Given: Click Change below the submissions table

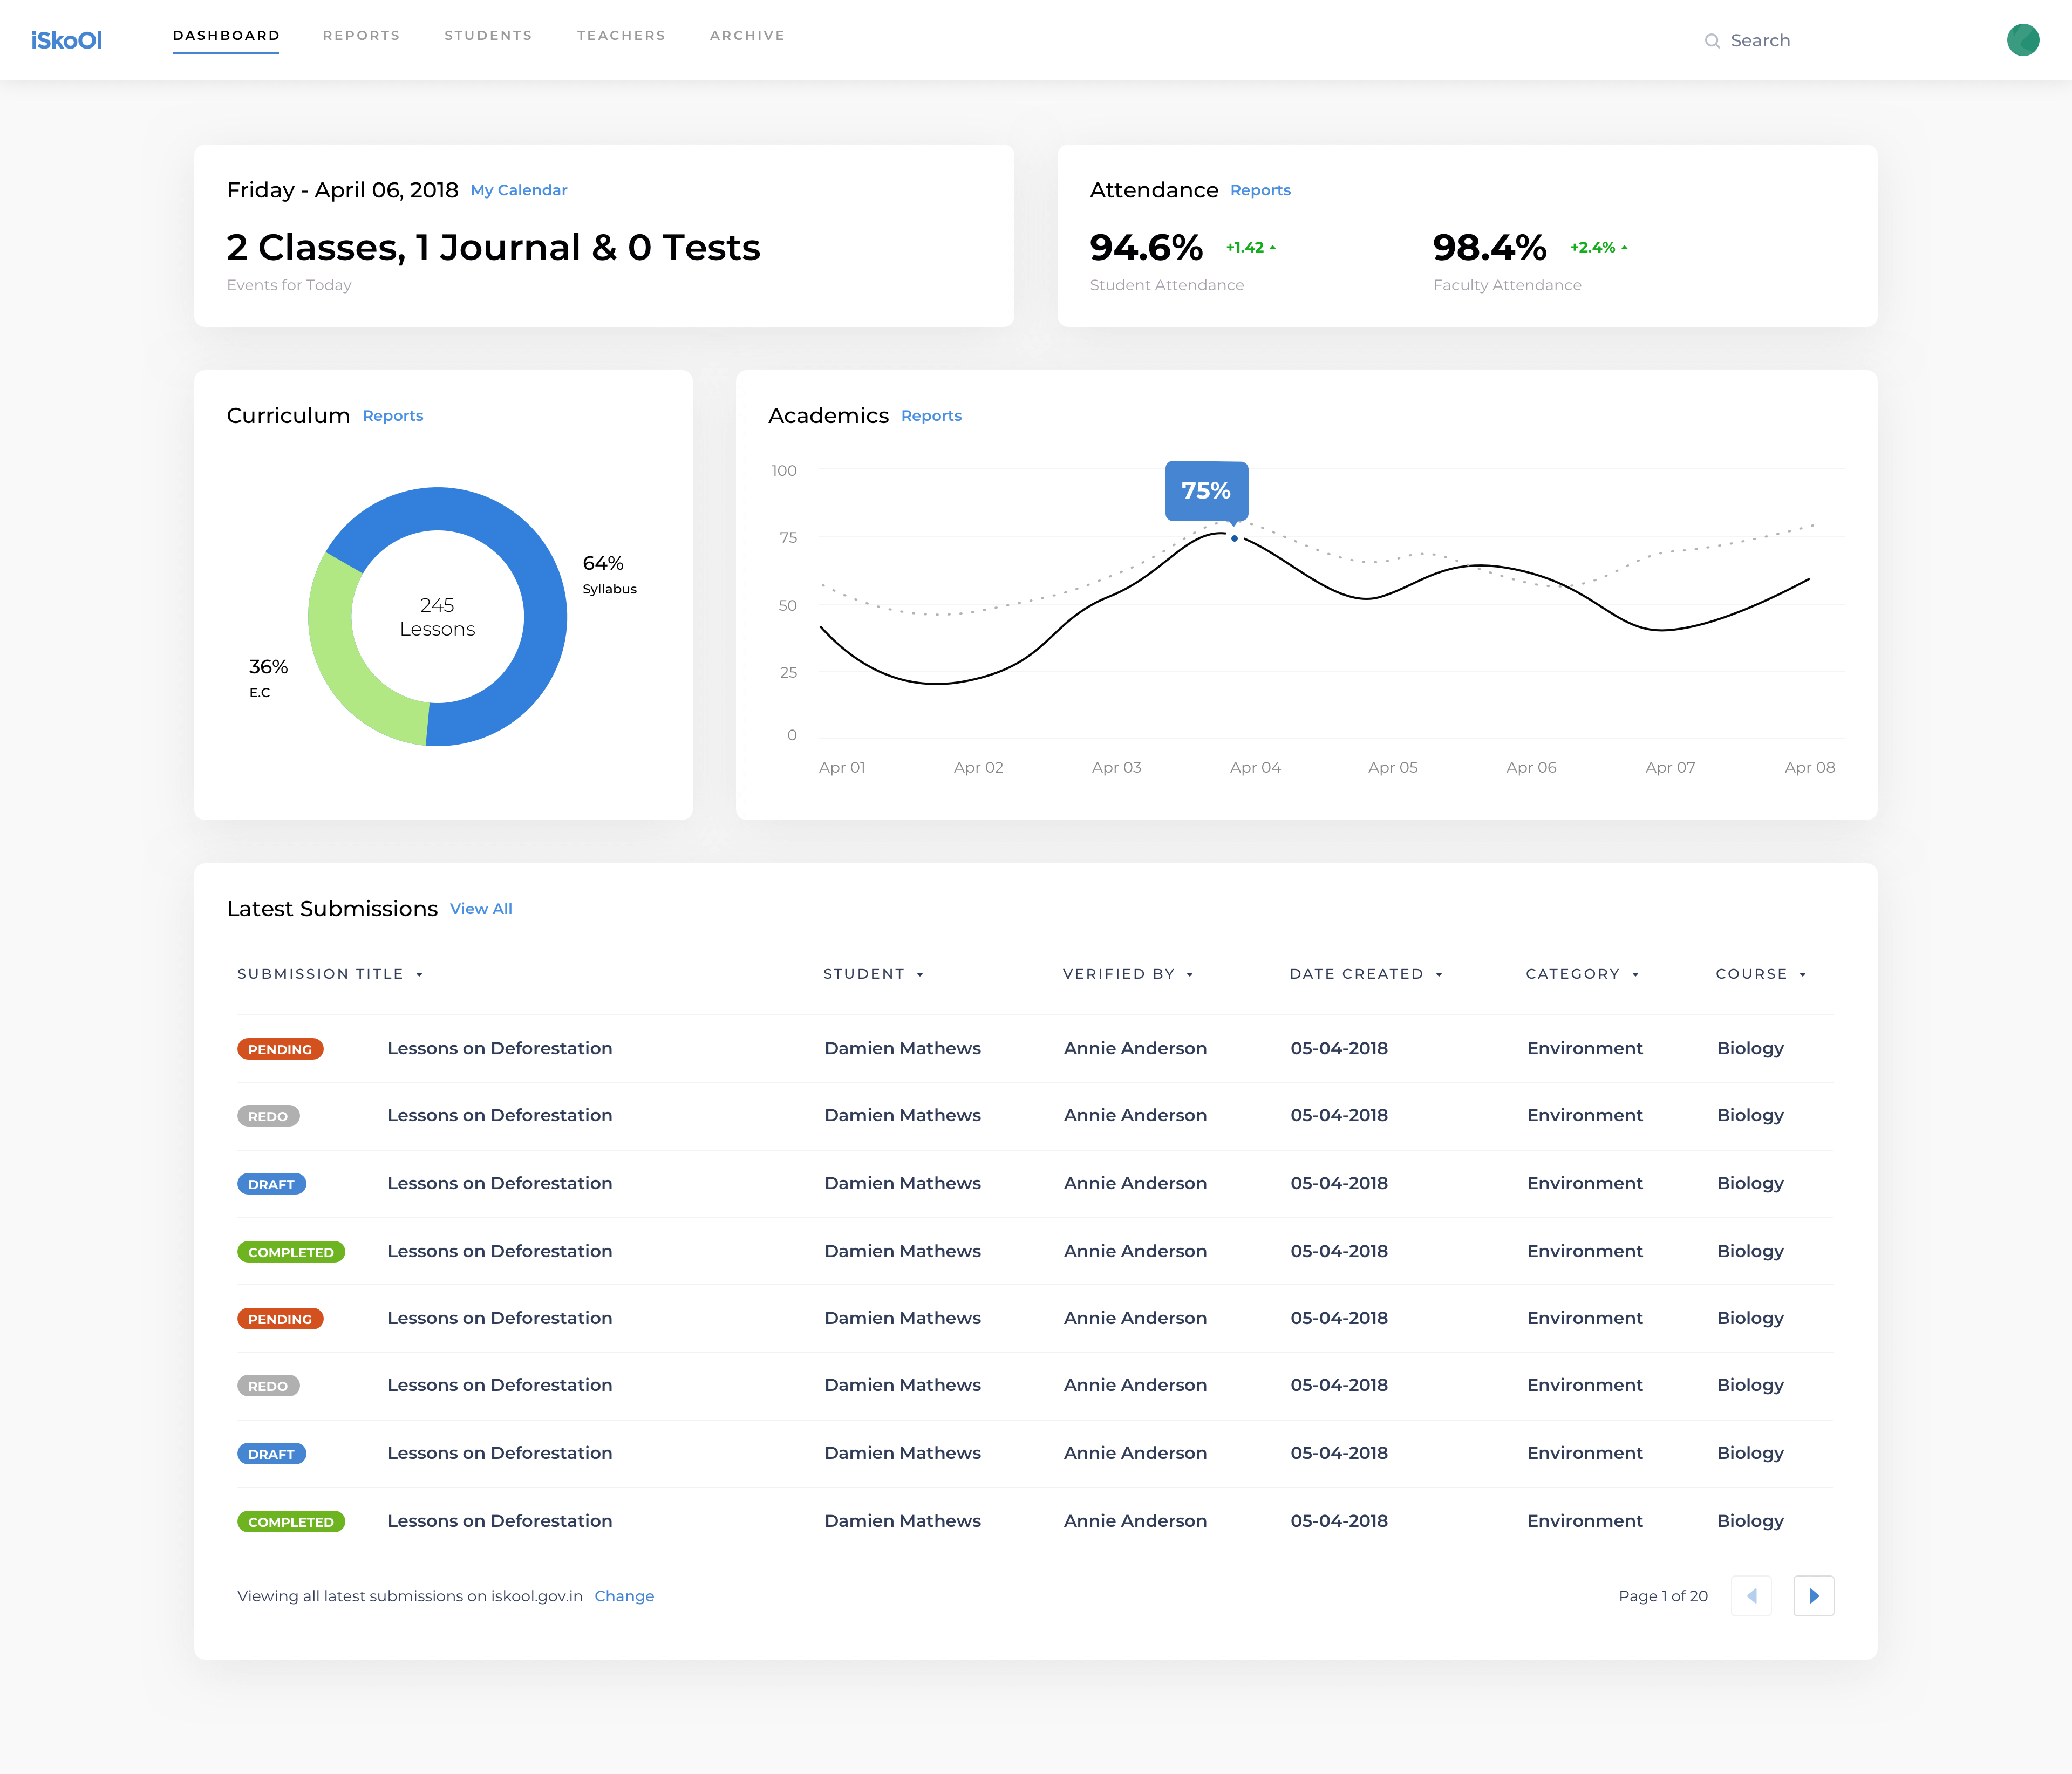Looking at the screenshot, I should click(x=624, y=1596).
